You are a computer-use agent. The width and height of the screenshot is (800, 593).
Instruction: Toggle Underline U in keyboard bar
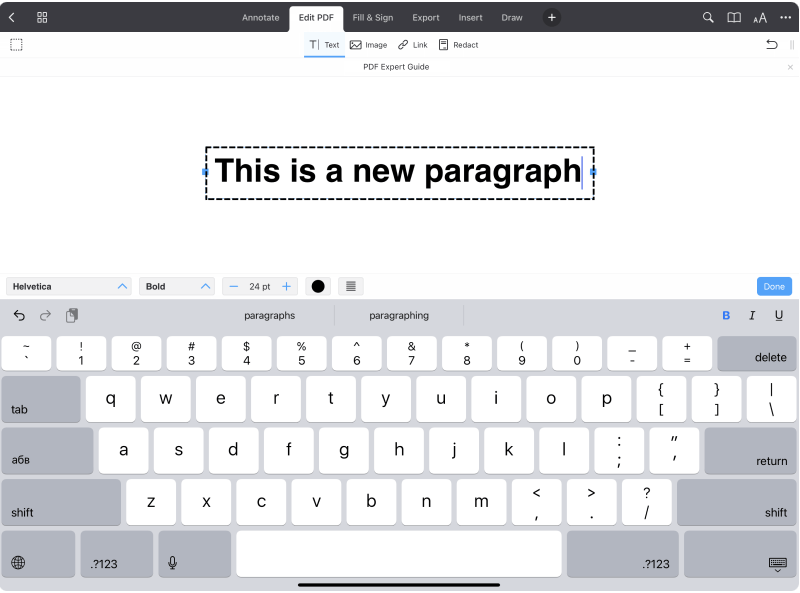tap(779, 315)
